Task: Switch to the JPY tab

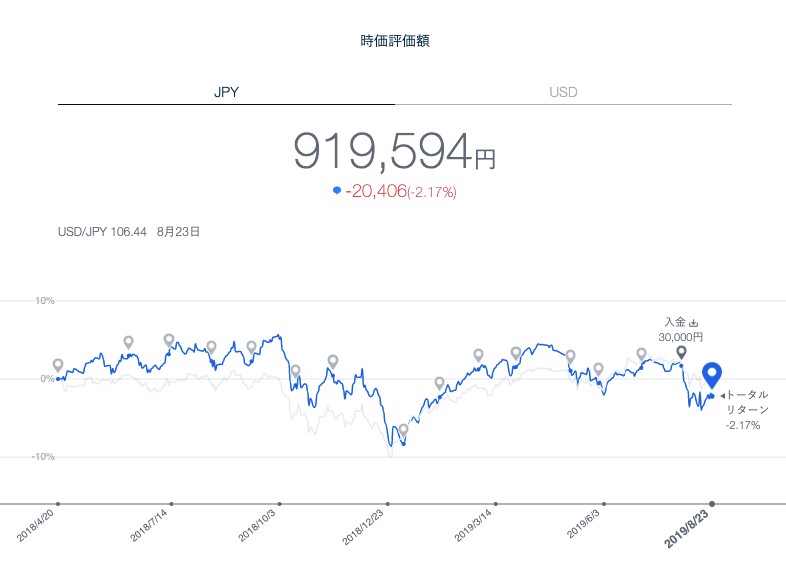Action: (226, 92)
